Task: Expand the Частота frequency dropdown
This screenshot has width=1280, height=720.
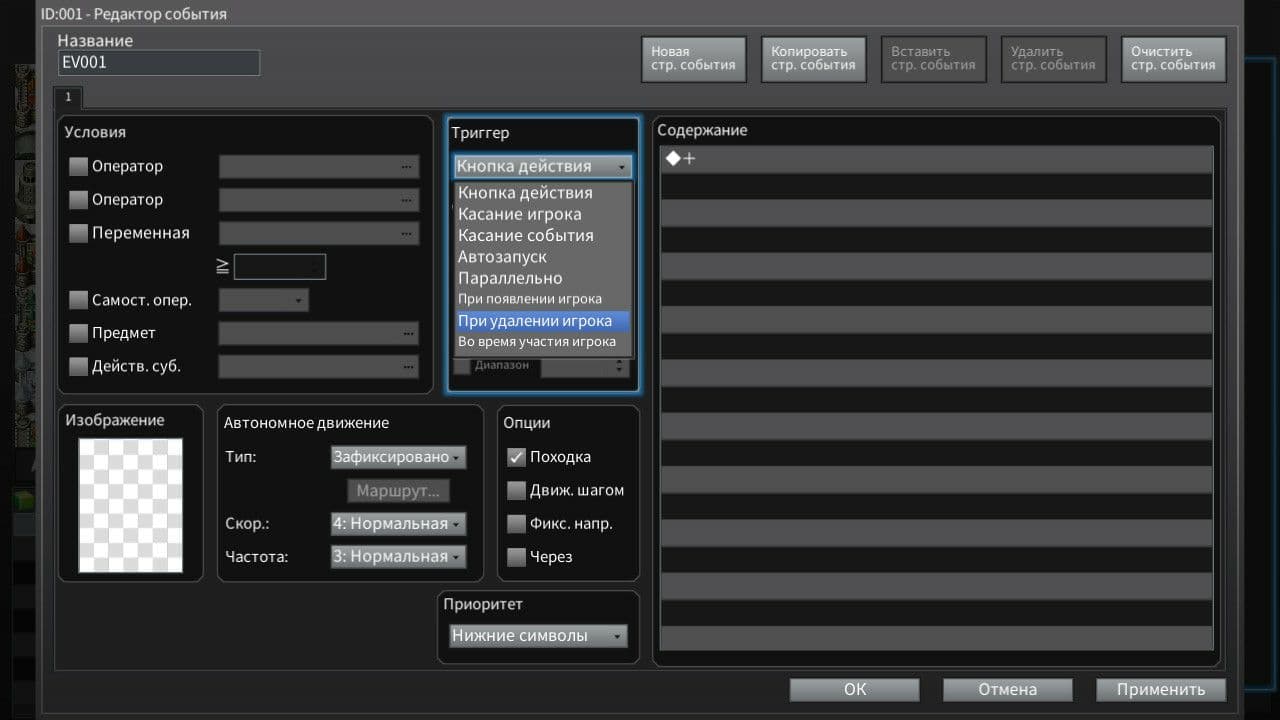Action: pyautogui.click(x=398, y=557)
